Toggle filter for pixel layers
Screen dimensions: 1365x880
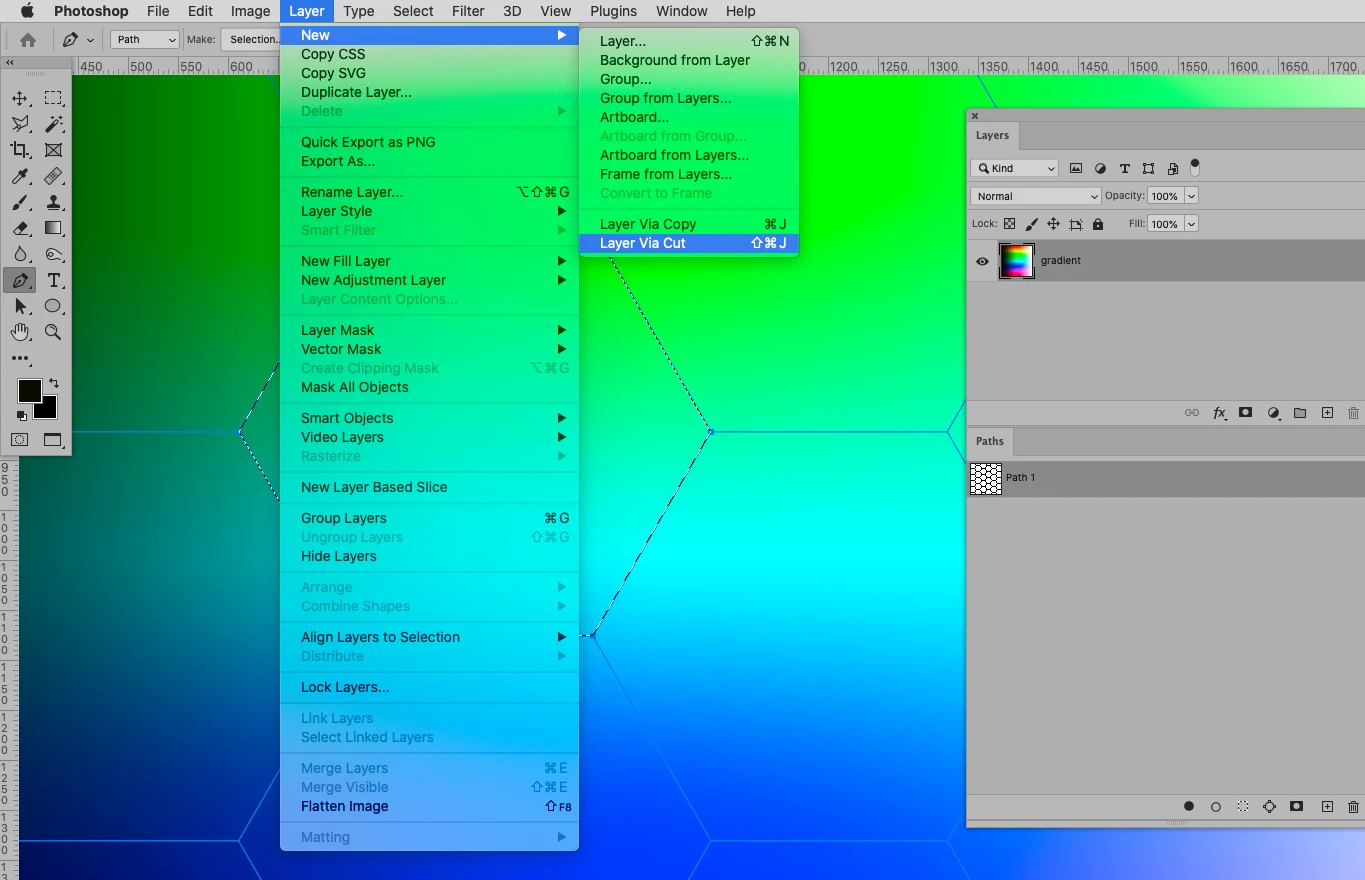[1076, 168]
